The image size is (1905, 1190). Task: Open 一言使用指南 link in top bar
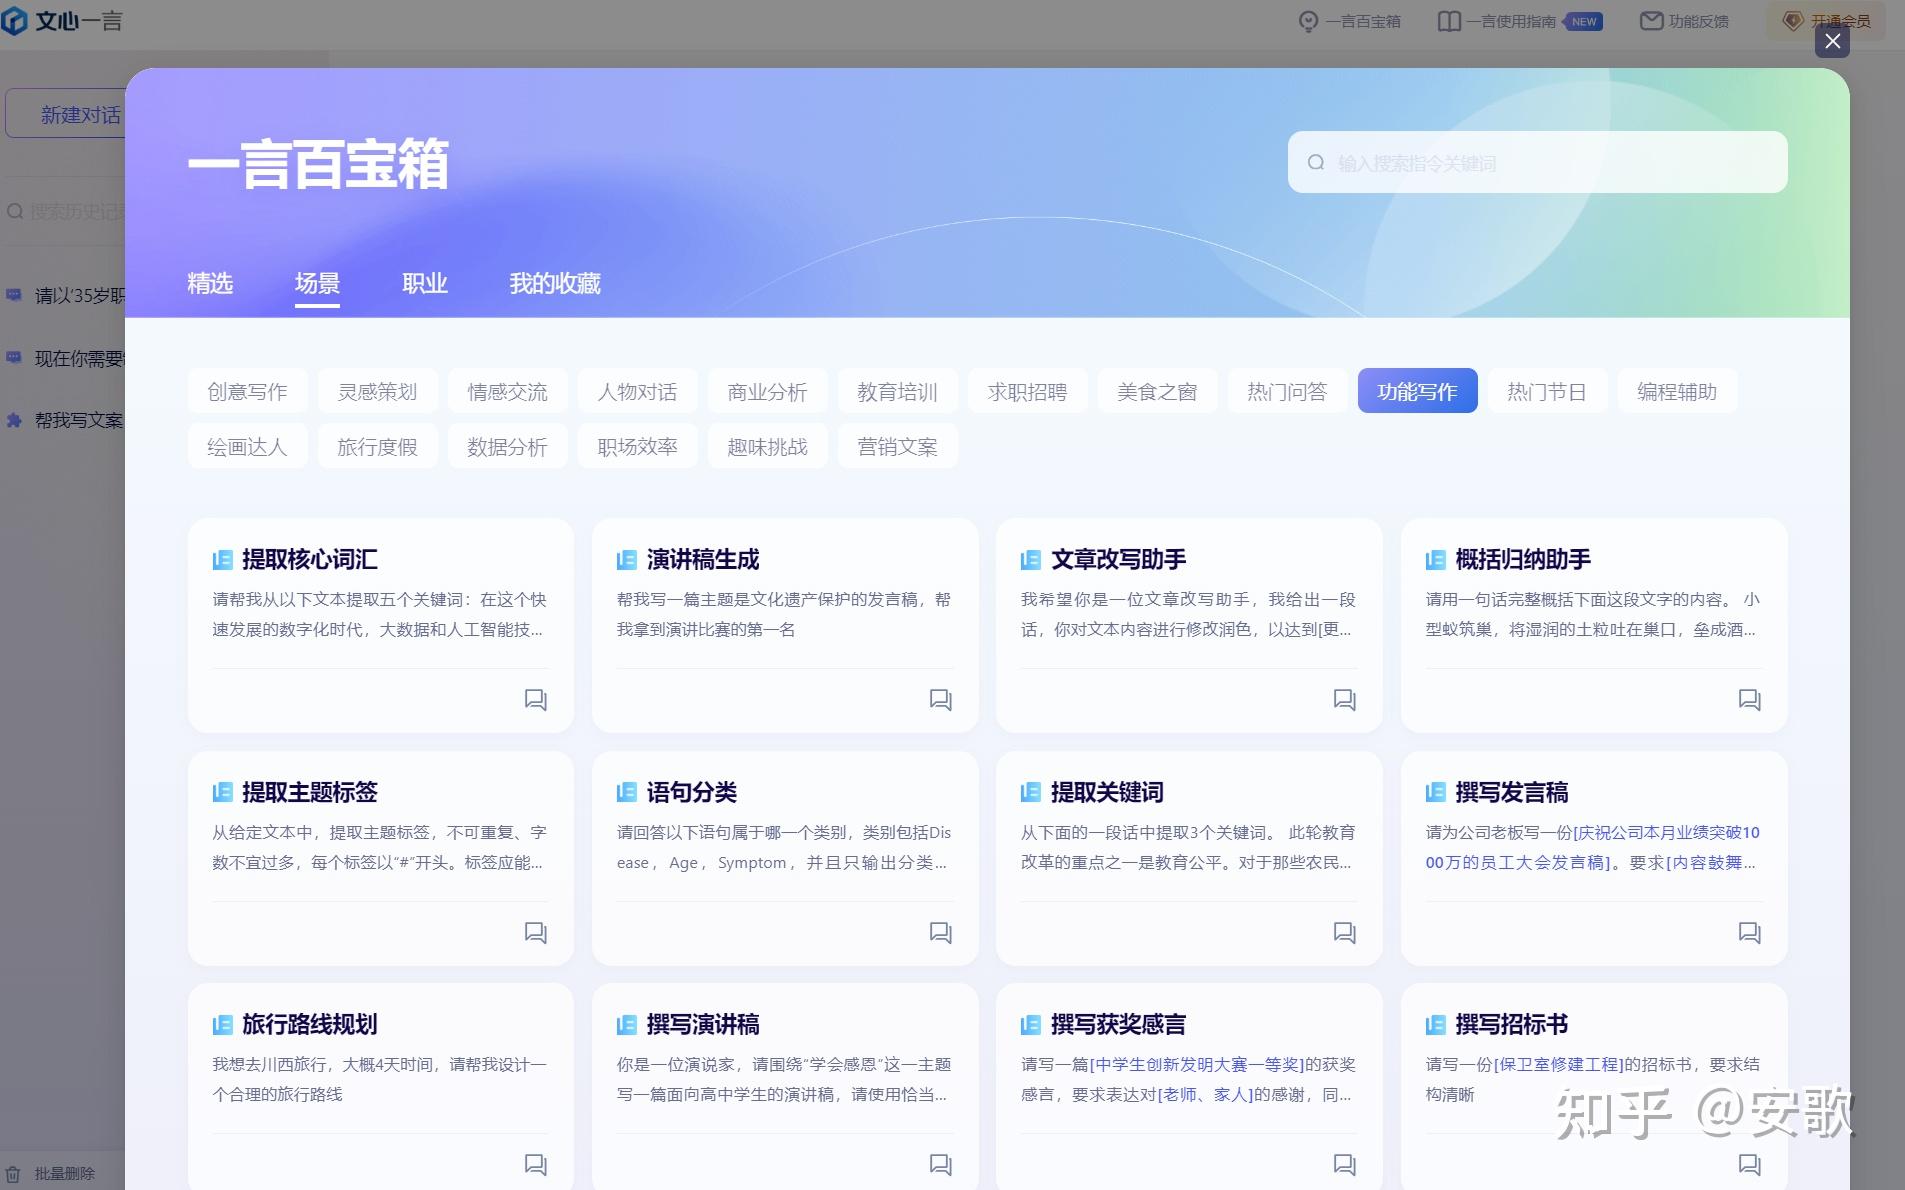(1511, 21)
